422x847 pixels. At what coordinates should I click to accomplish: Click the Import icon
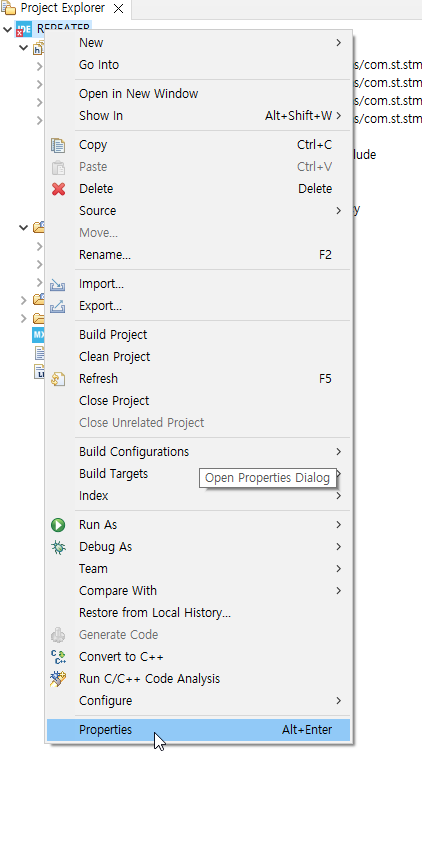(x=58, y=284)
